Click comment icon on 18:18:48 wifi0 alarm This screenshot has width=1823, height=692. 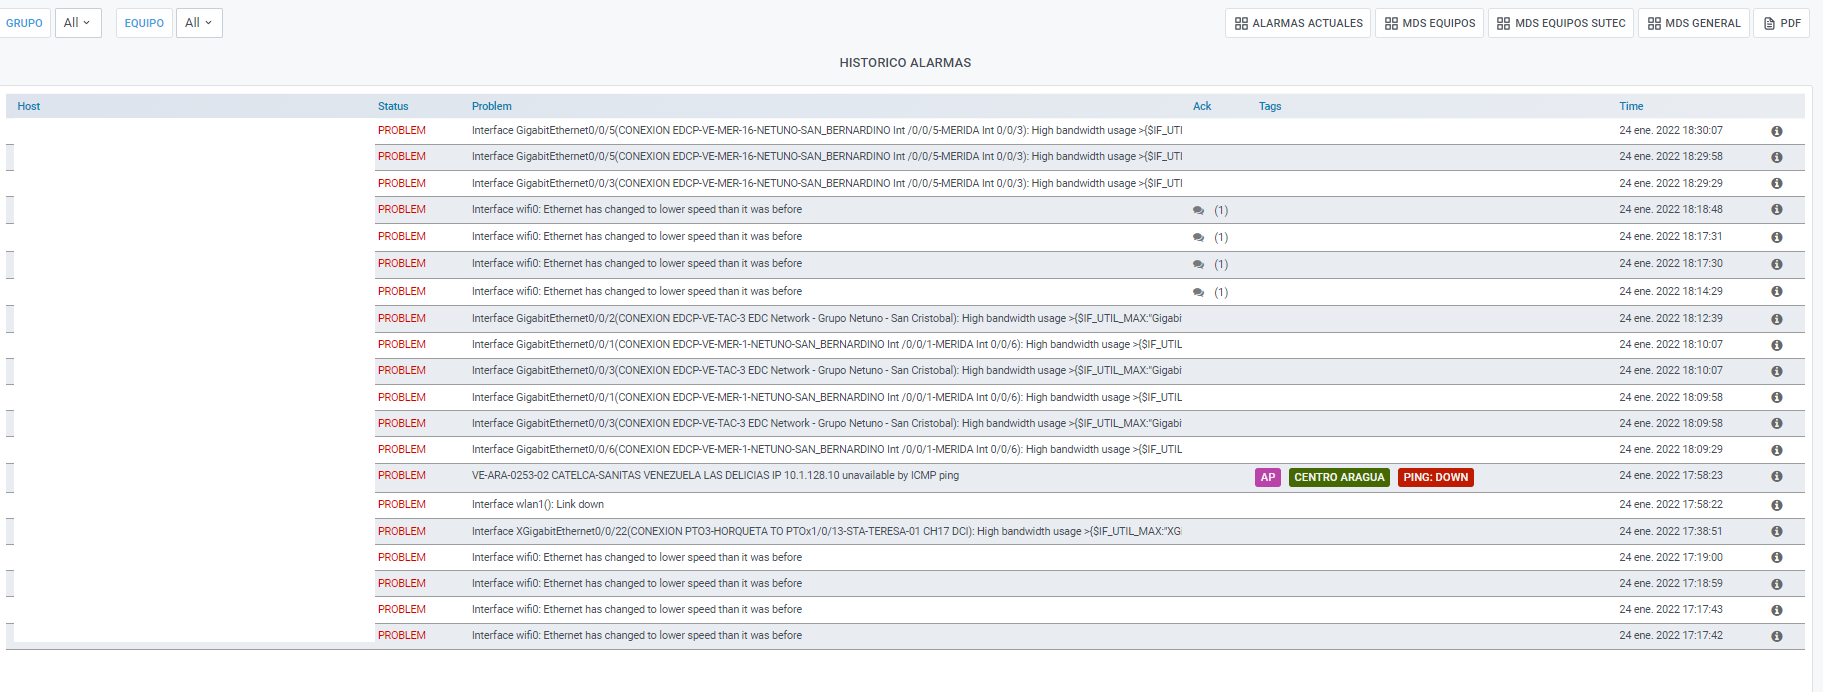(1198, 210)
